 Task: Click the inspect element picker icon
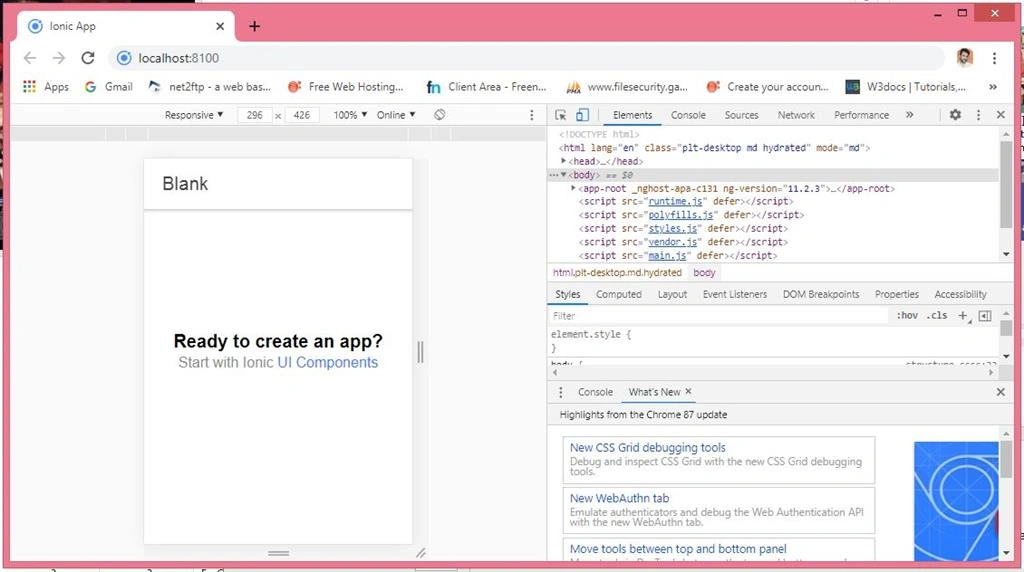tap(560, 115)
